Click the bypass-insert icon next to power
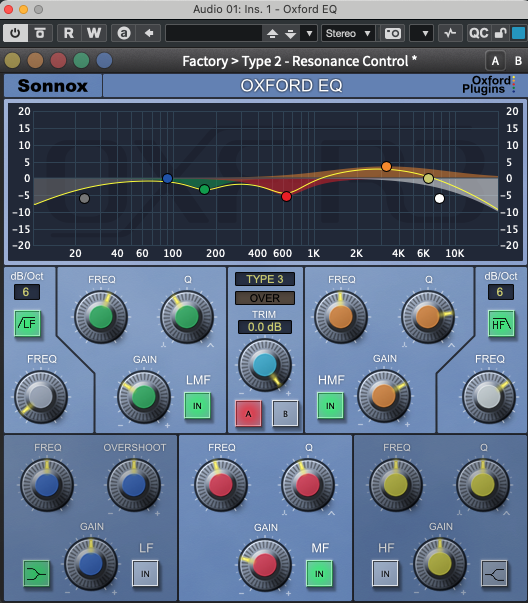 (40, 33)
